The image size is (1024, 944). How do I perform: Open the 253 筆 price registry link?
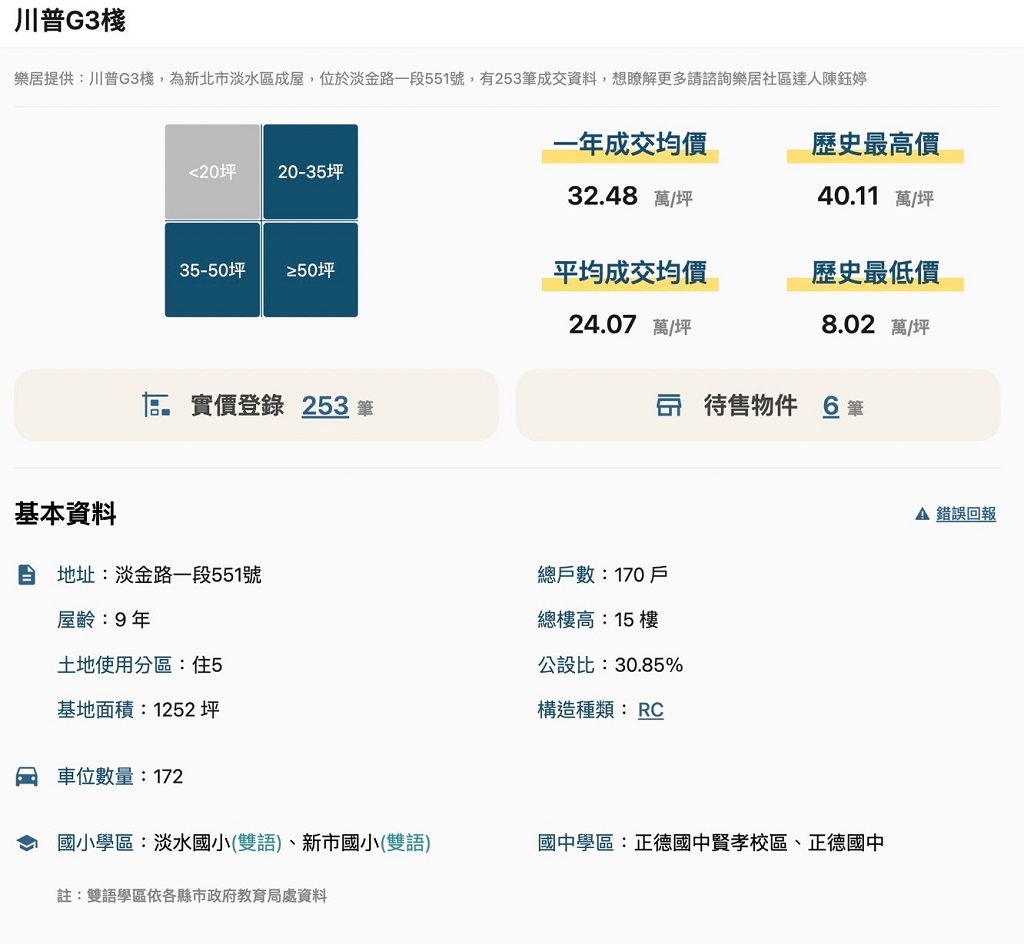click(x=325, y=406)
